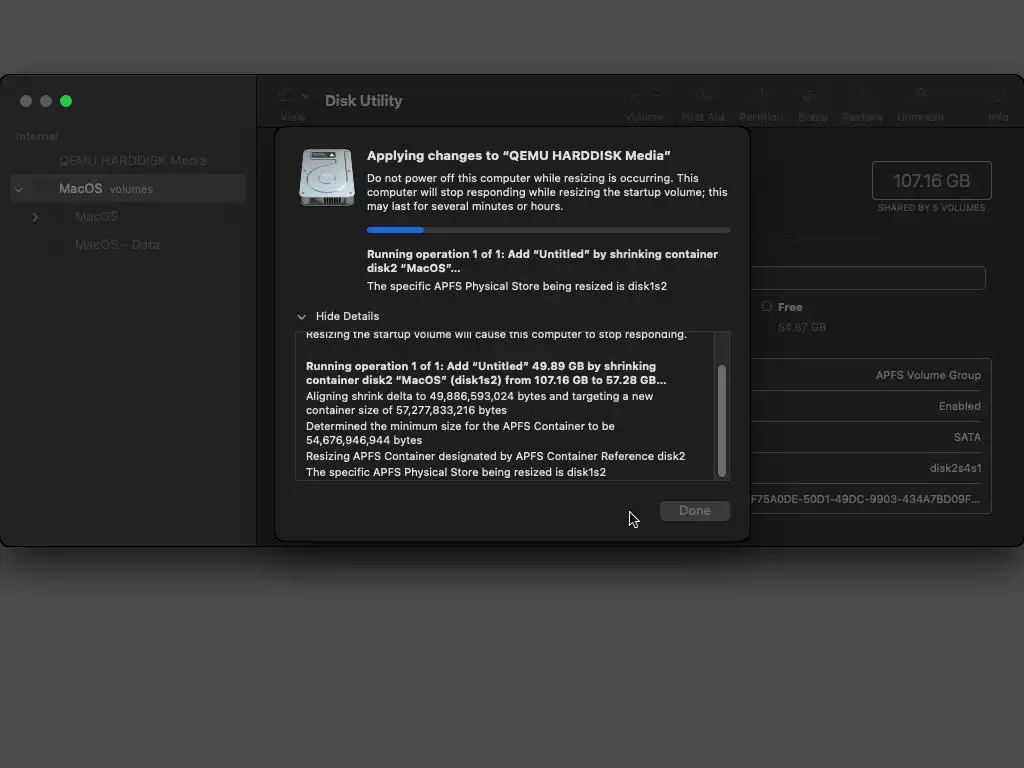Click the APFS Volume Group value

coord(928,375)
